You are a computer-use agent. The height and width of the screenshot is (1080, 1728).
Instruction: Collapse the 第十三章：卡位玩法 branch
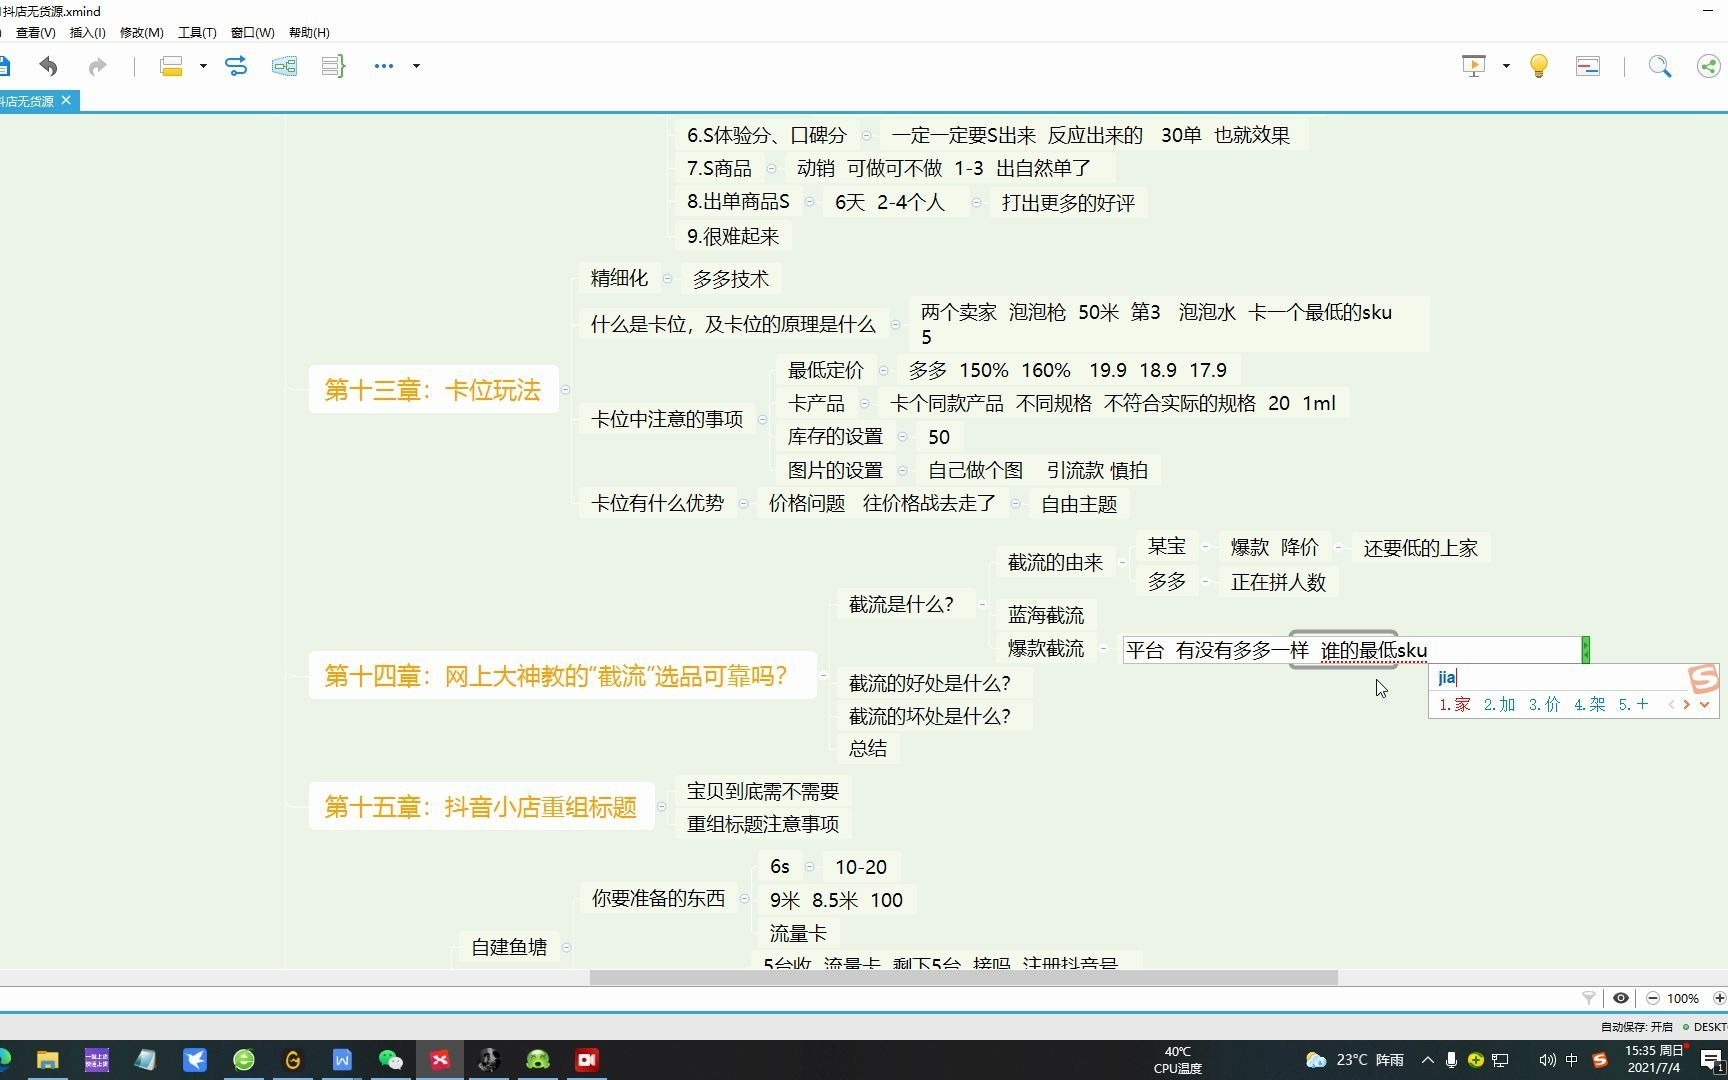(565, 389)
